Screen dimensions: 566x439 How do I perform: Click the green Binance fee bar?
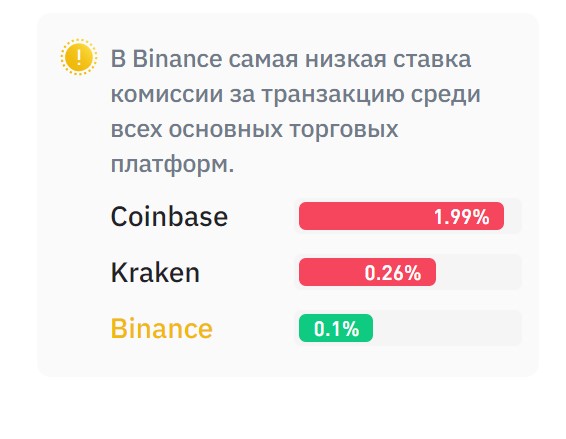[x=336, y=328]
